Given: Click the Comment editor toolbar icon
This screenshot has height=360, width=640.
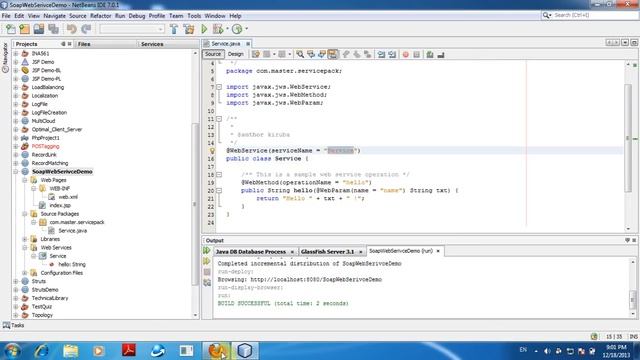Looking at the screenshot, I should coord(430,54).
